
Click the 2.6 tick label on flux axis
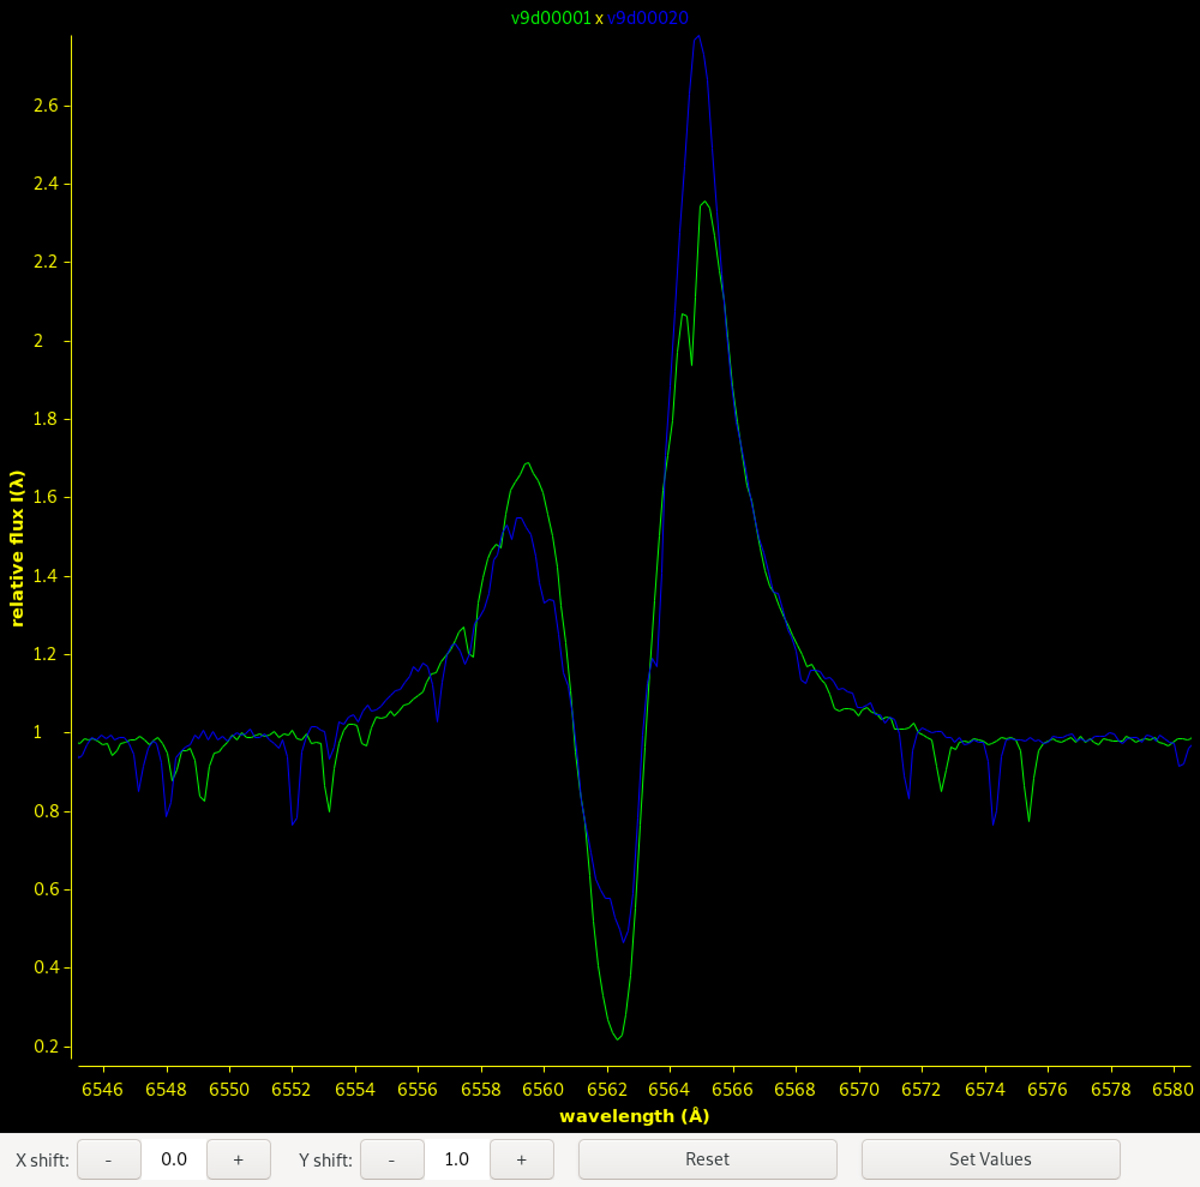pos(46,106)
